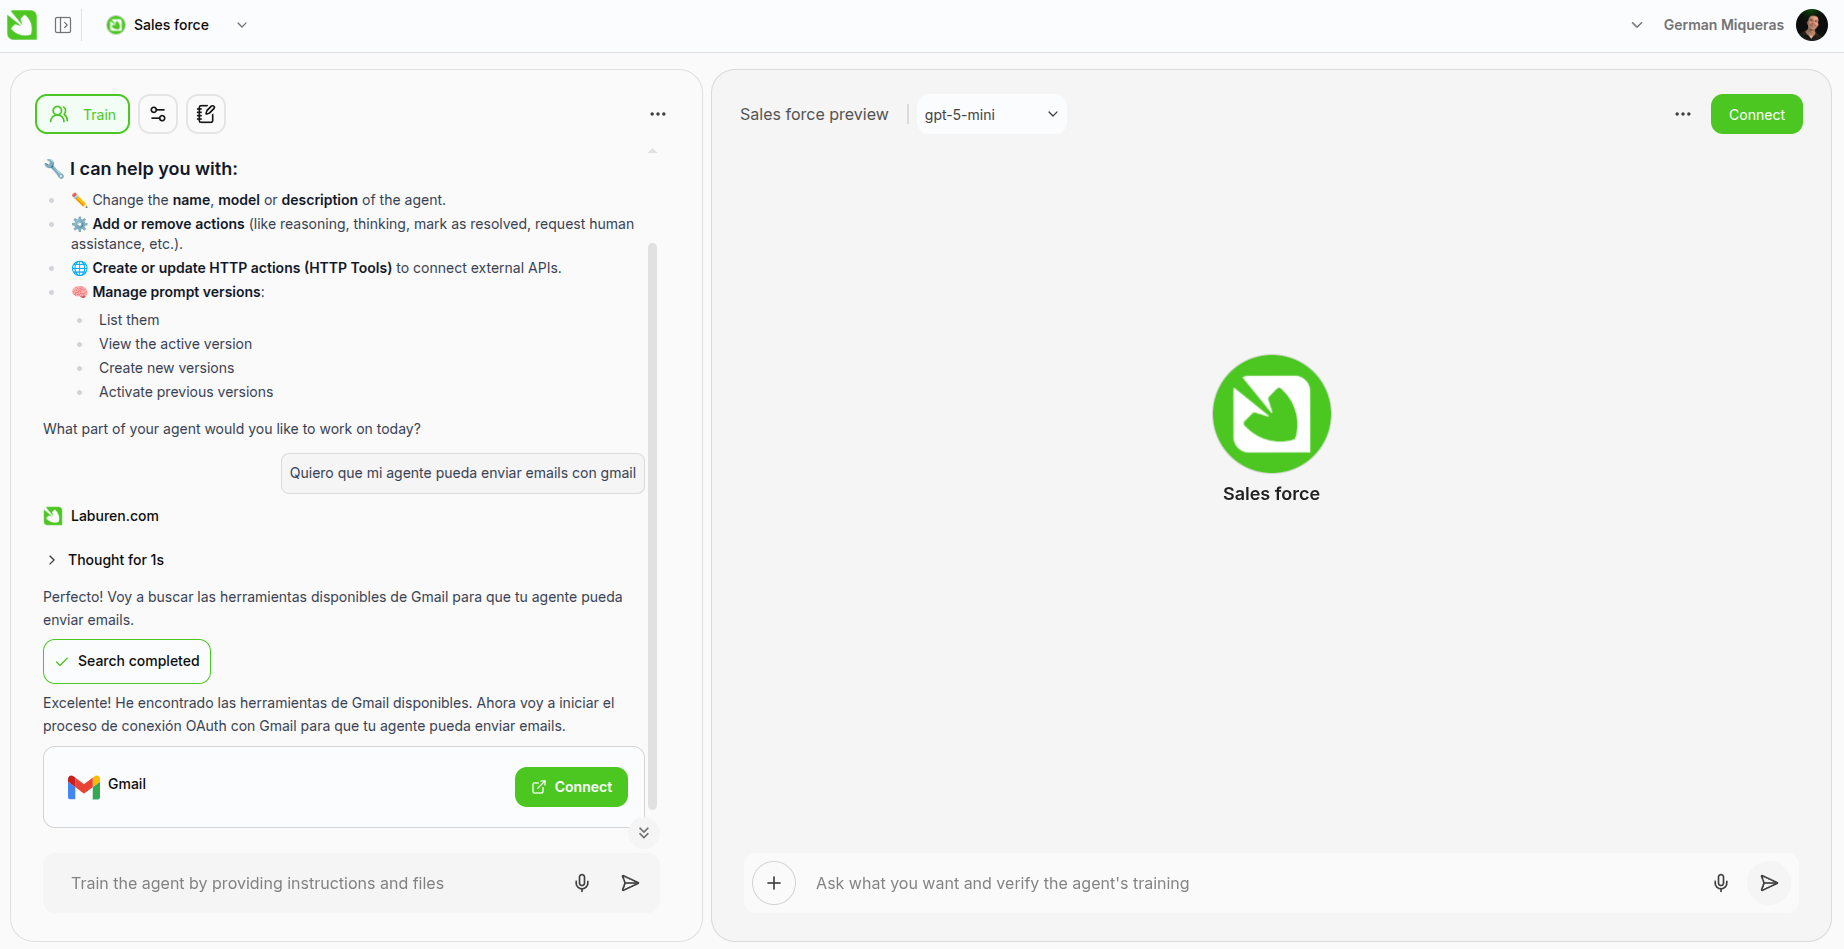Focus the Train the agent instructions input

point(310,883)
